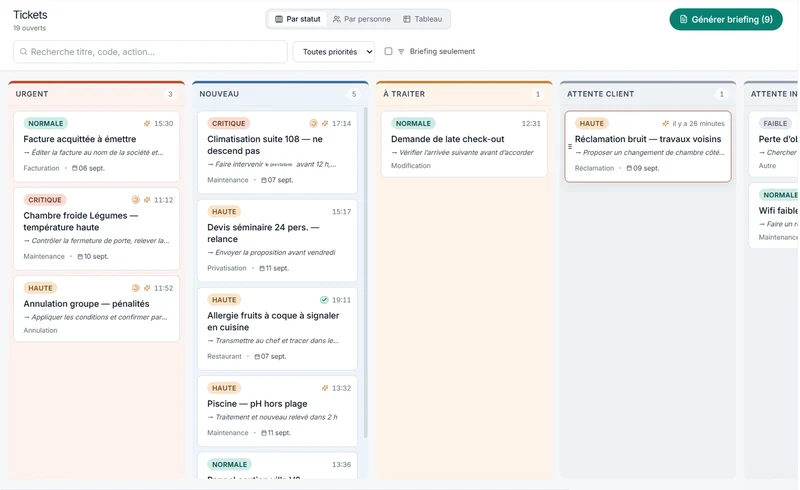
Task: Click the document icon on Générer briefing
Action: coord(683,19)
